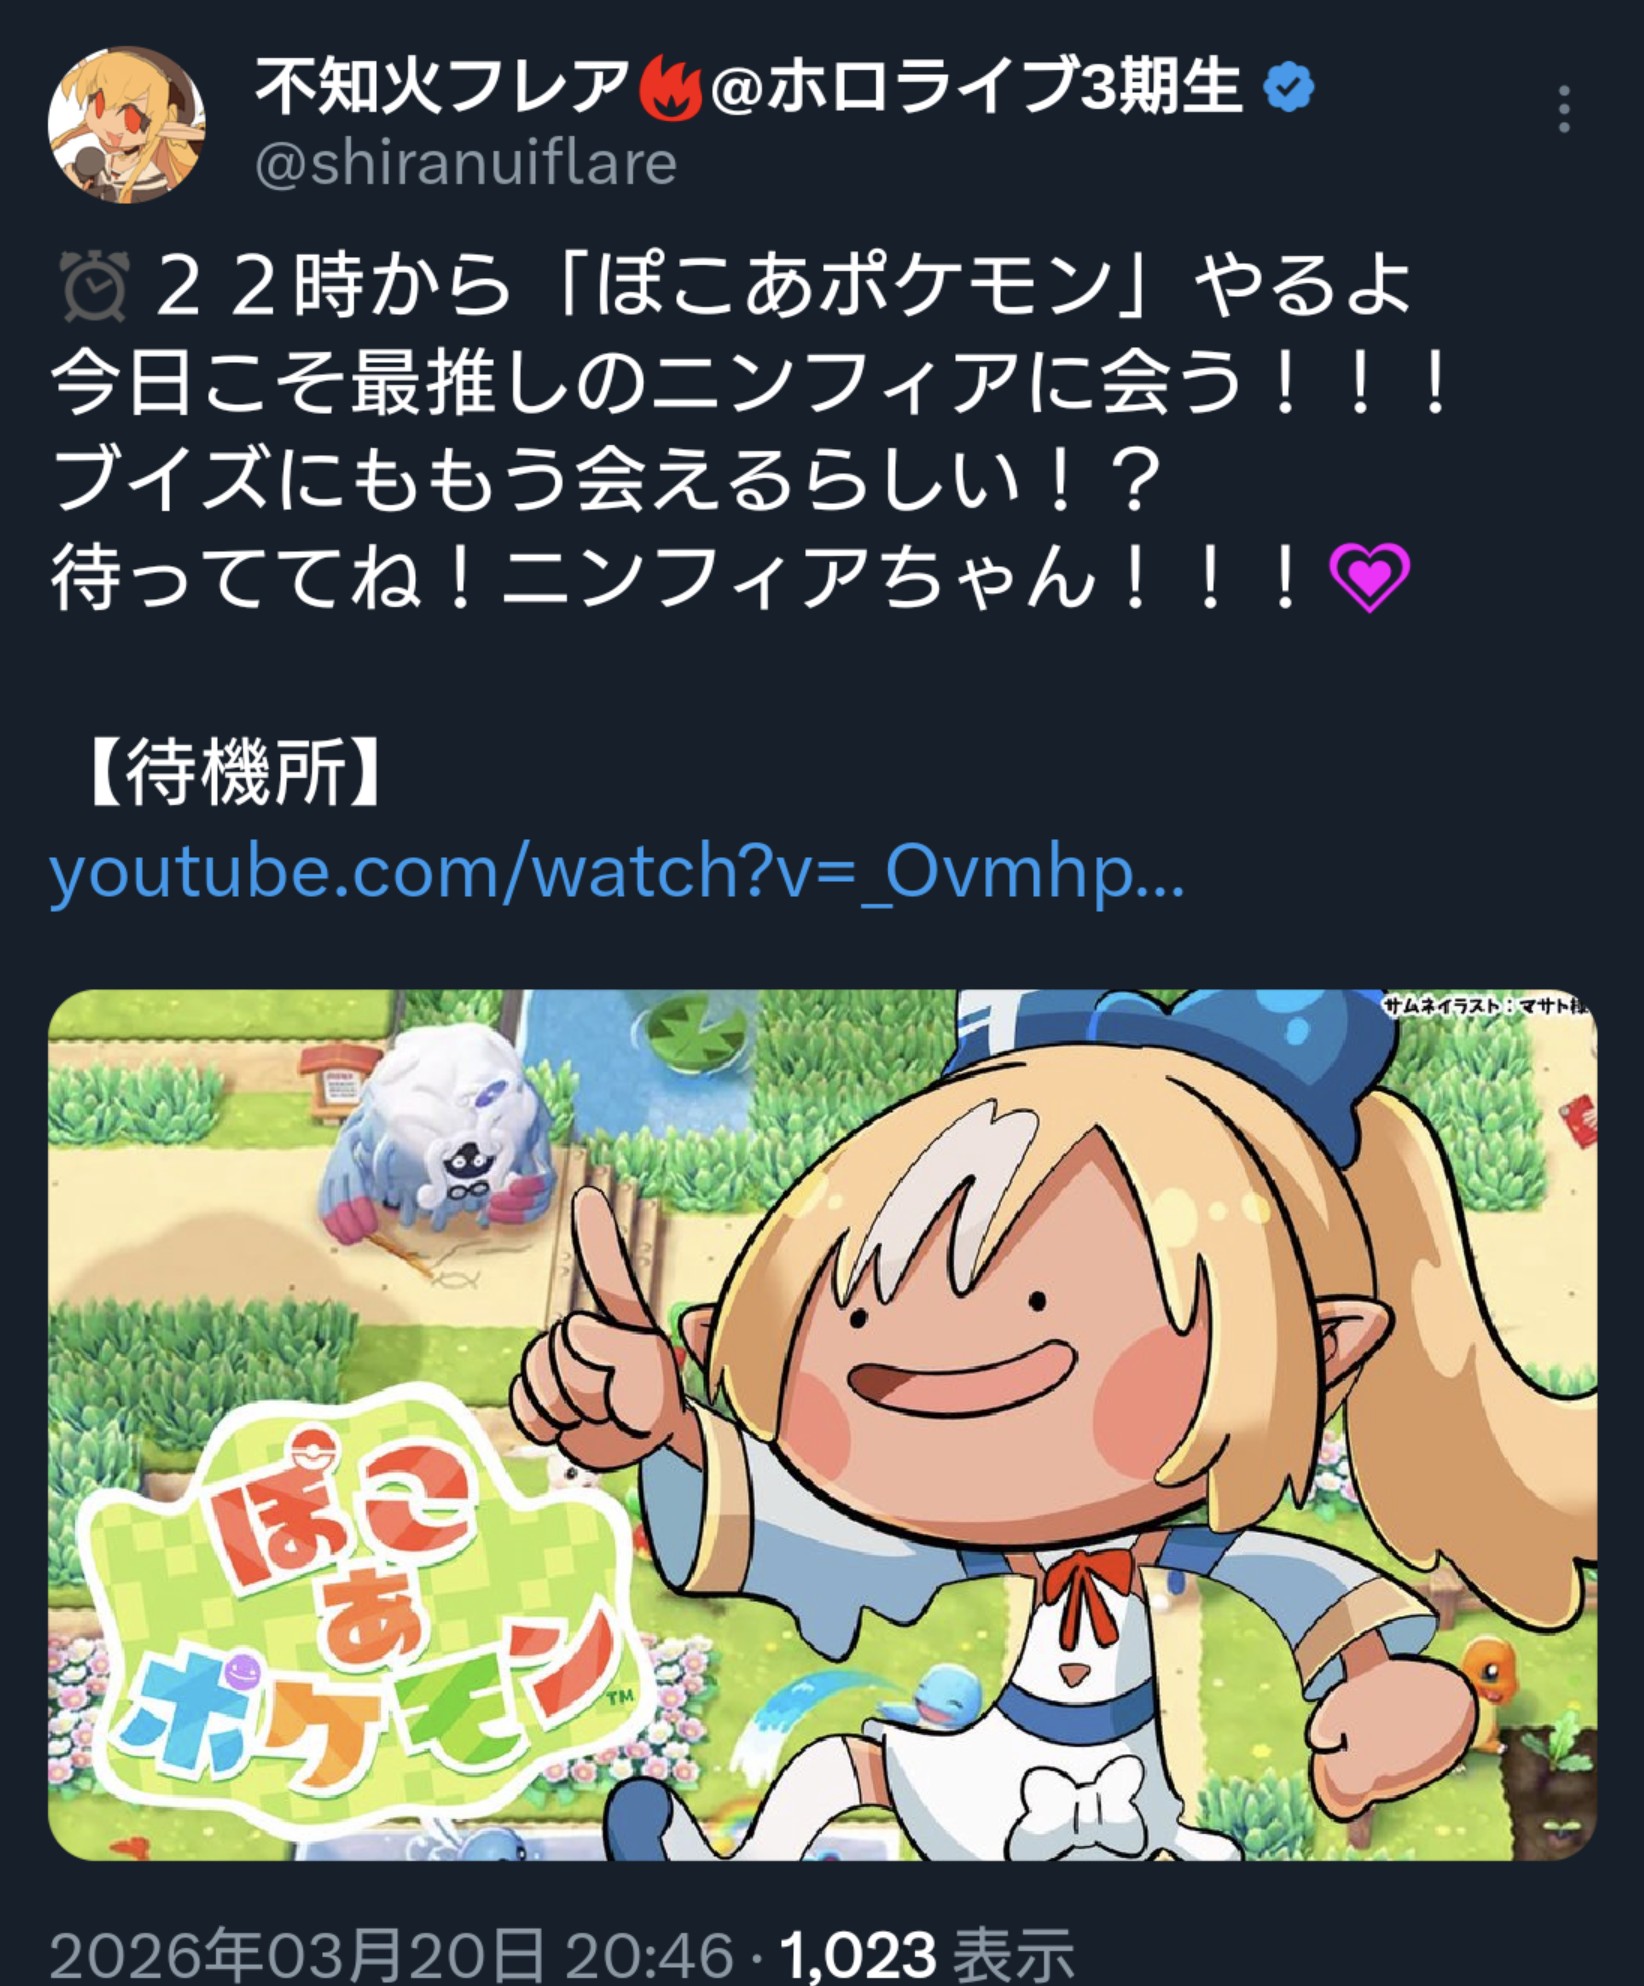Open the youtube.com/watch link
This screenshot has height=1986, width=1644.
pos(616,872)
